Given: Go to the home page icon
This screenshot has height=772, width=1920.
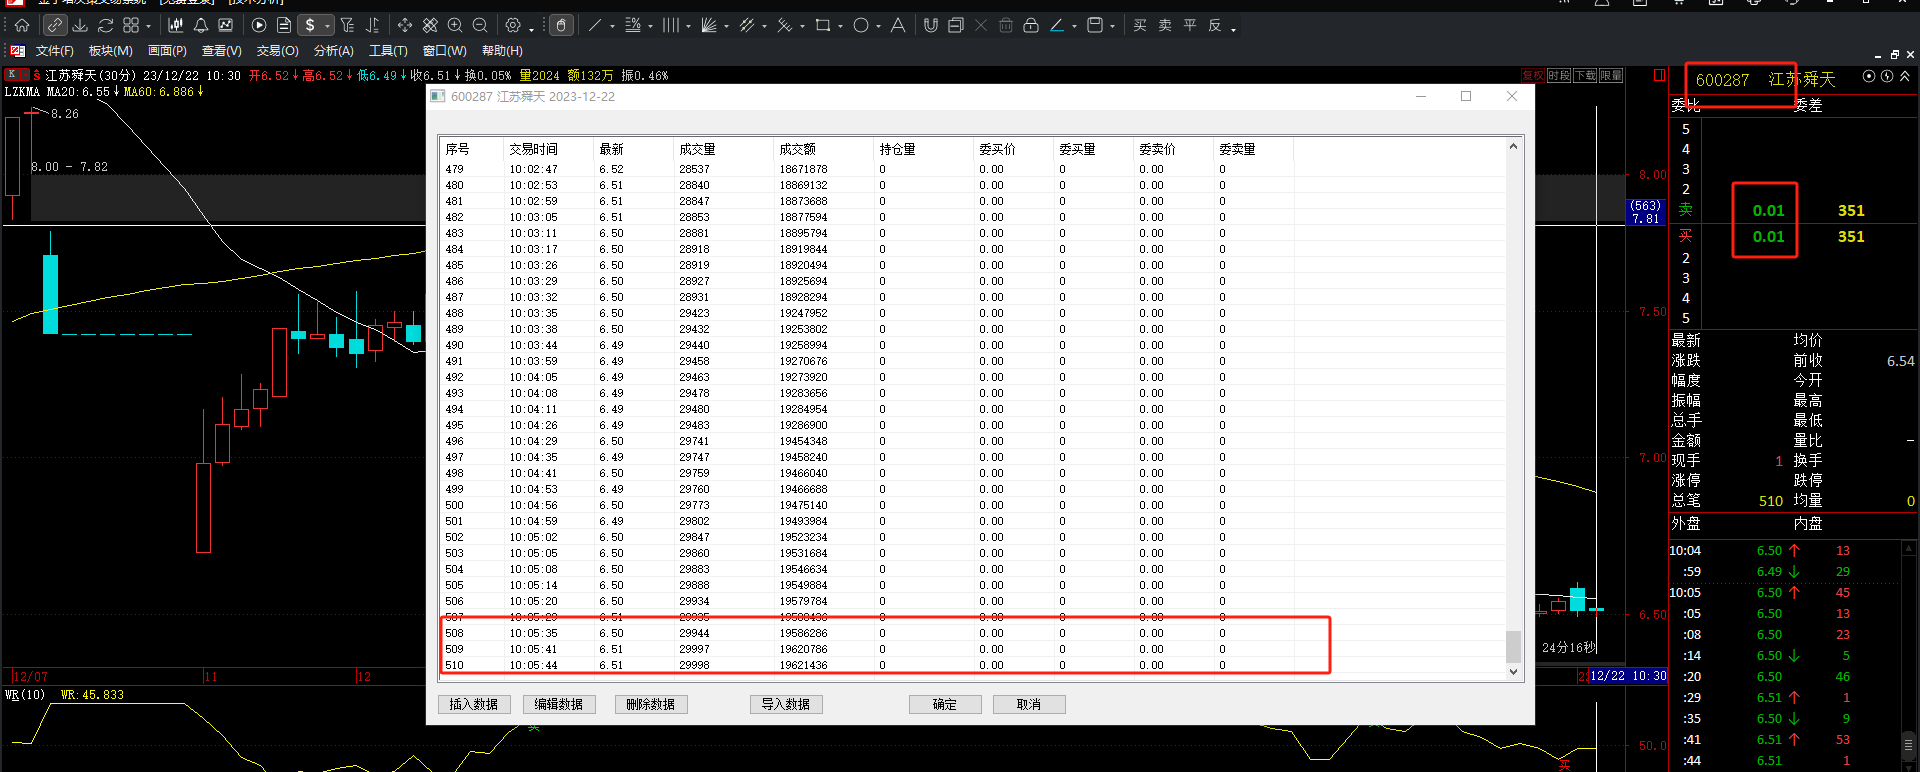Looking at the screenshot, I should (22, 25).
